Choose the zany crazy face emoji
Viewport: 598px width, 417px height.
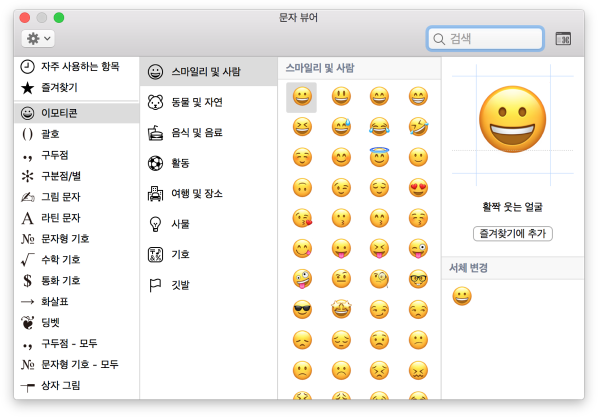pos(302,279)
